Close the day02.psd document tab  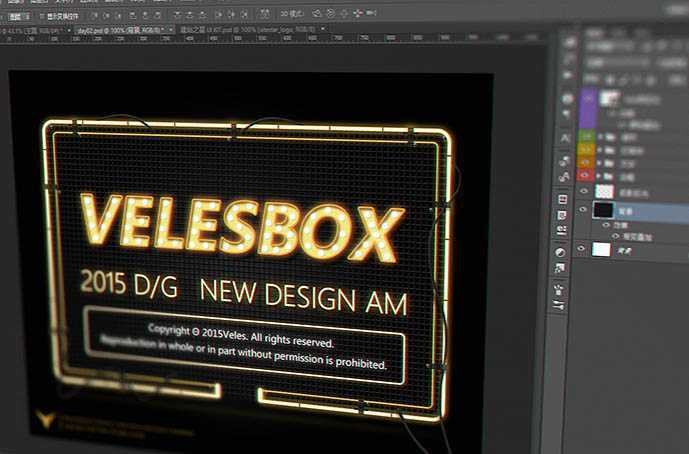click(x=170, y=30)
